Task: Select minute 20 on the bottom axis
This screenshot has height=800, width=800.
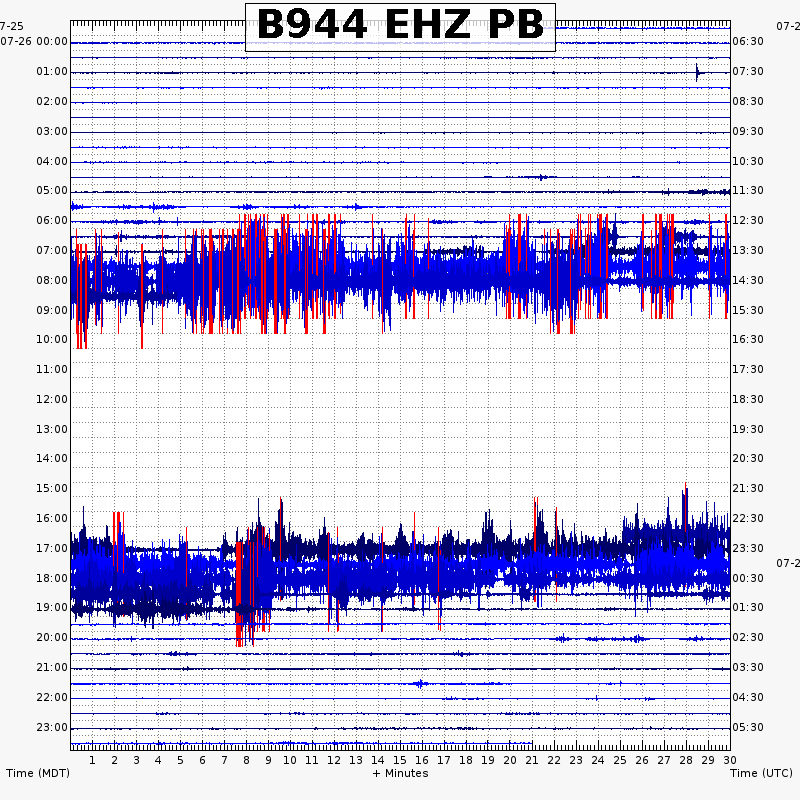Action: coord(510,760)
